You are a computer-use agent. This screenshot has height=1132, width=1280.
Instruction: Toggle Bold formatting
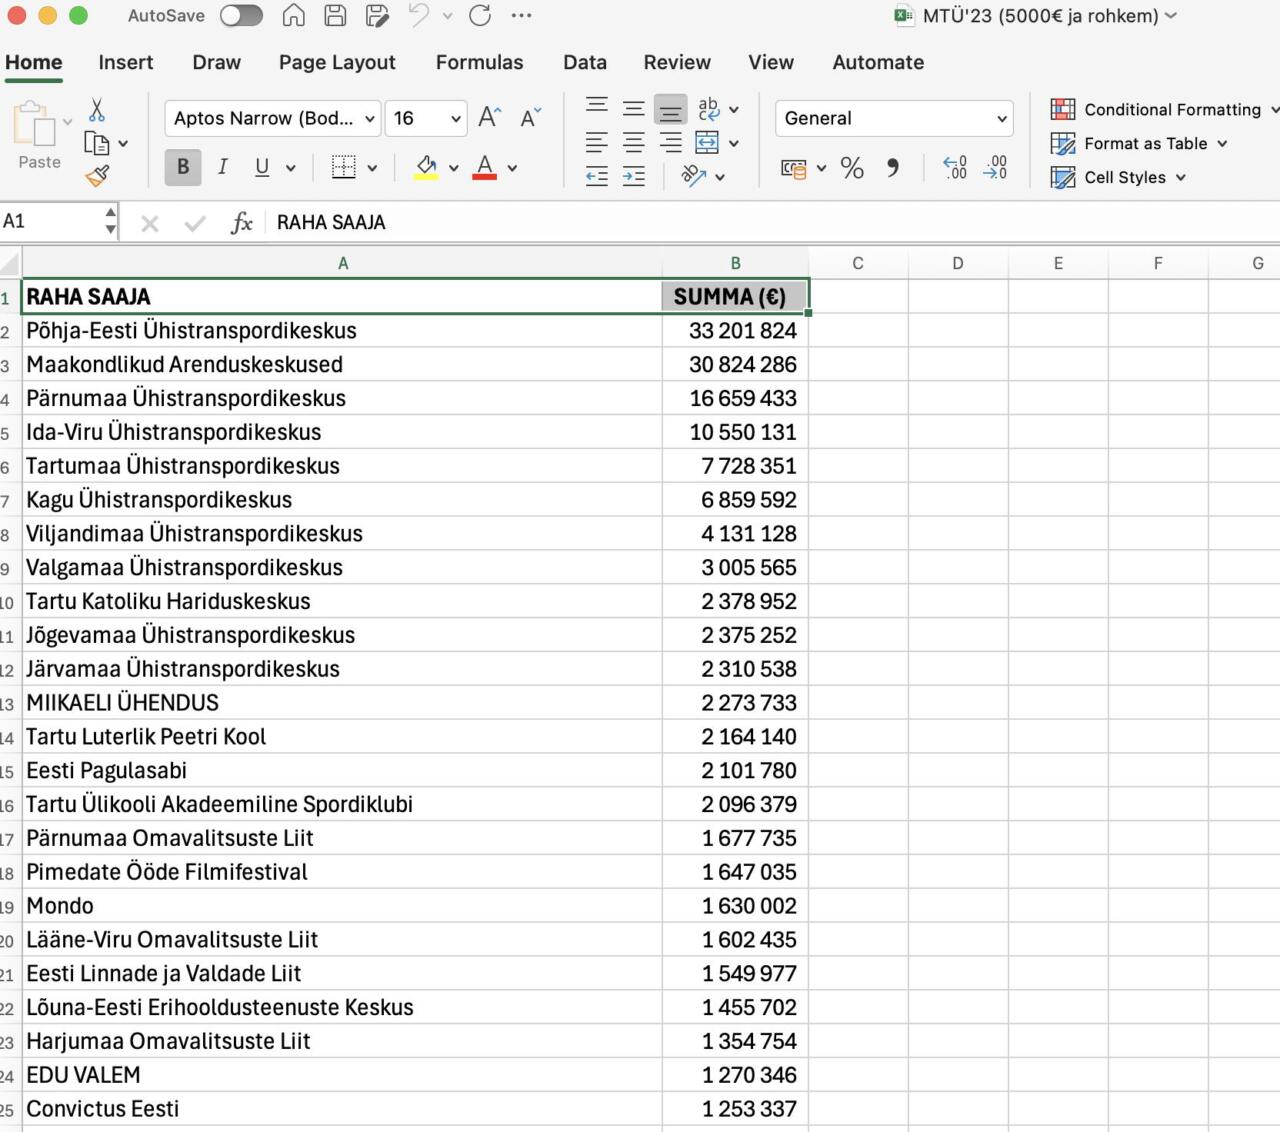tap(183, 167)
